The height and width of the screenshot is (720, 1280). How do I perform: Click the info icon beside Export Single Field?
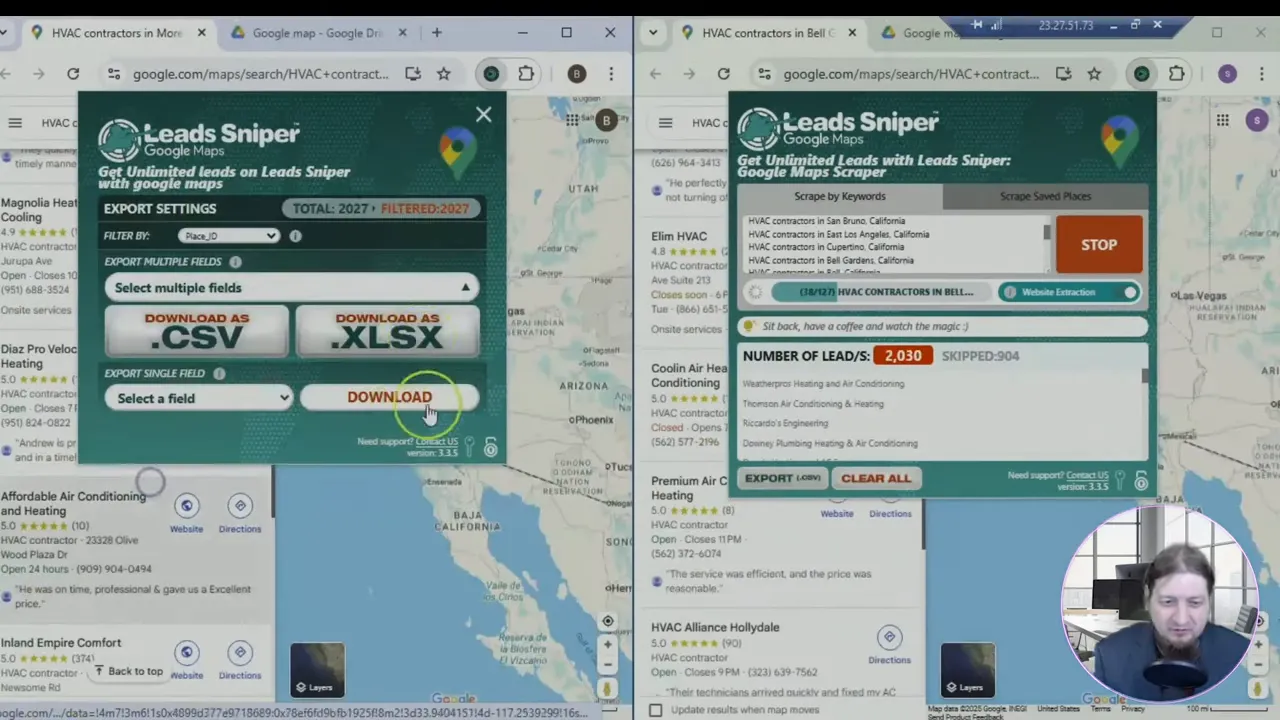point(219,373)
